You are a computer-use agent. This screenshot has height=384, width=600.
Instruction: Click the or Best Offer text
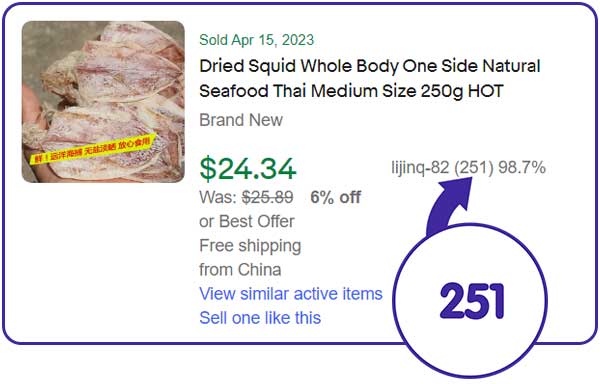[247, 221]
